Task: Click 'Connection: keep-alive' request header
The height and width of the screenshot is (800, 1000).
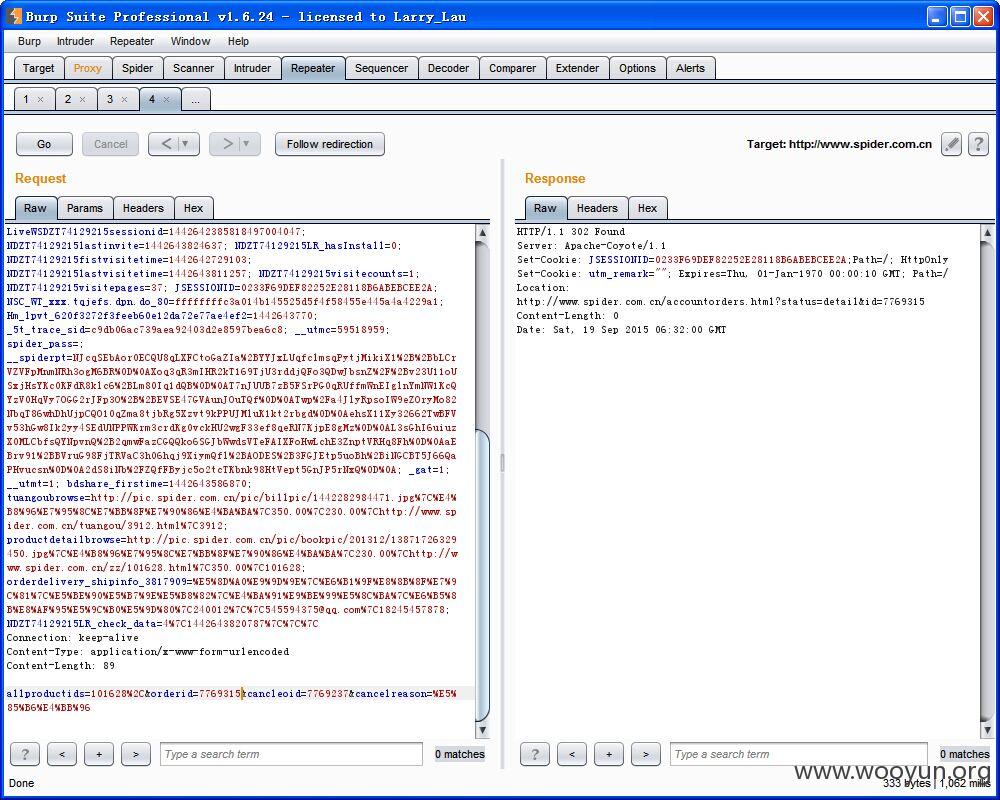Action: tap(72, 637)
